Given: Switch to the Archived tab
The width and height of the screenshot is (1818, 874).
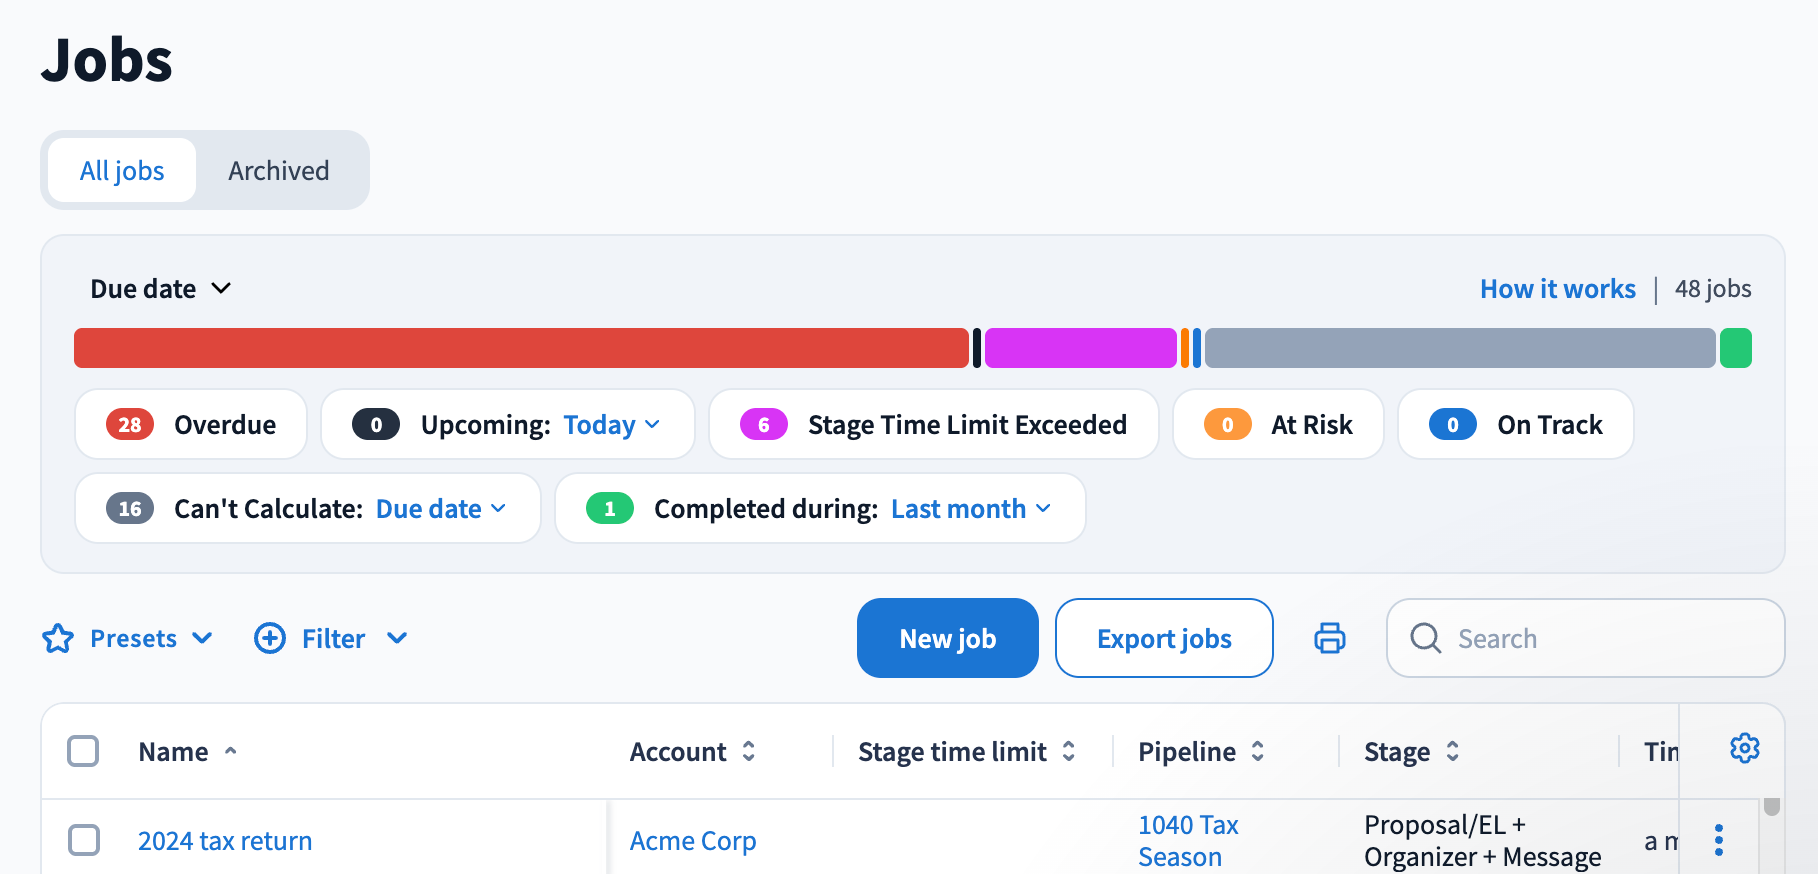Looking at the screenshot, I should [x=279, y=171].
